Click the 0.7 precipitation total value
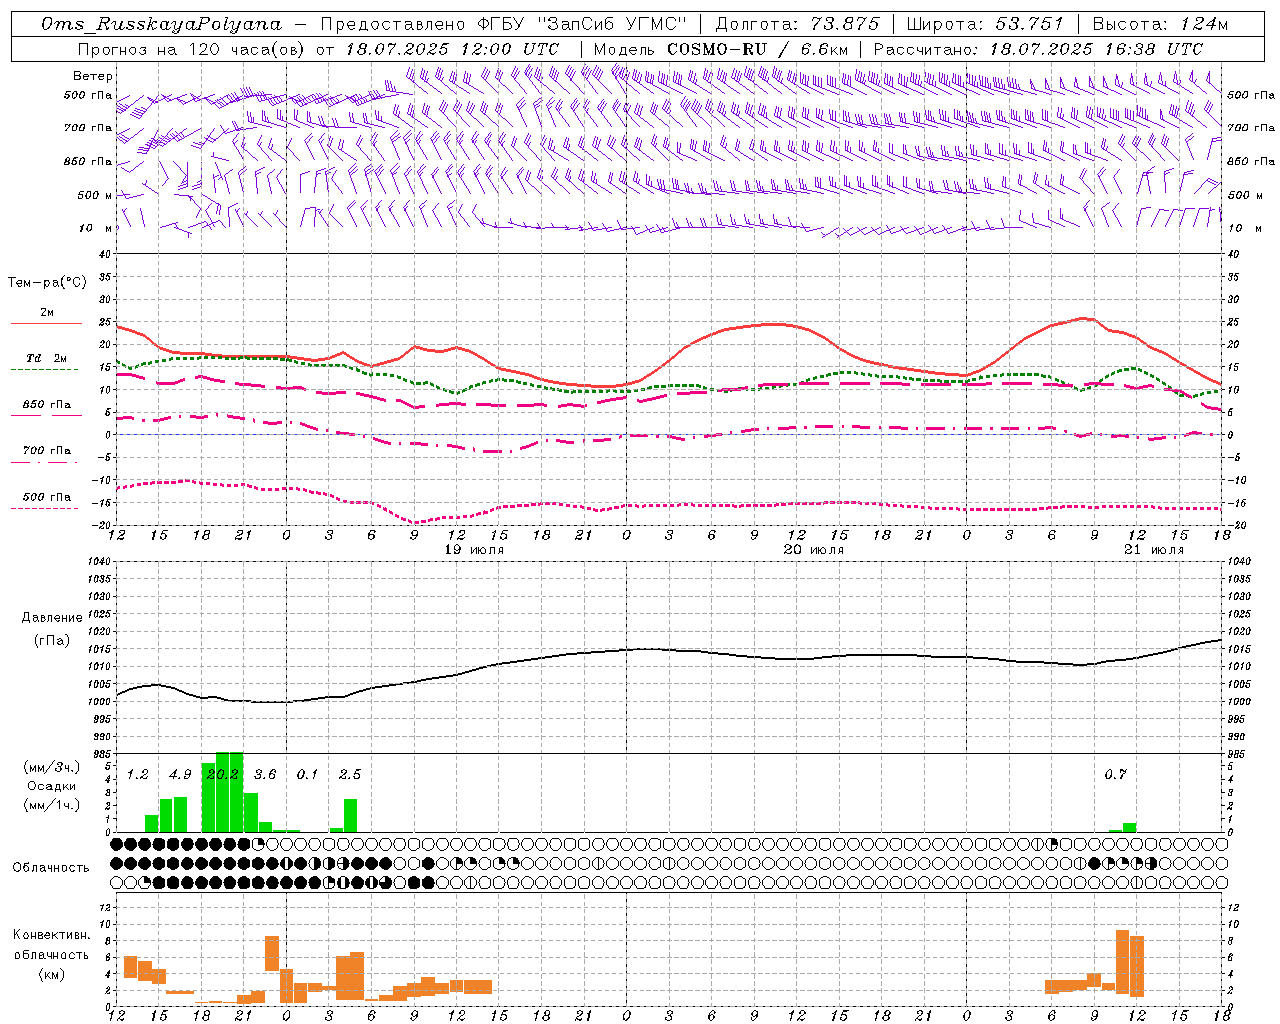 tap(1115, 774)
